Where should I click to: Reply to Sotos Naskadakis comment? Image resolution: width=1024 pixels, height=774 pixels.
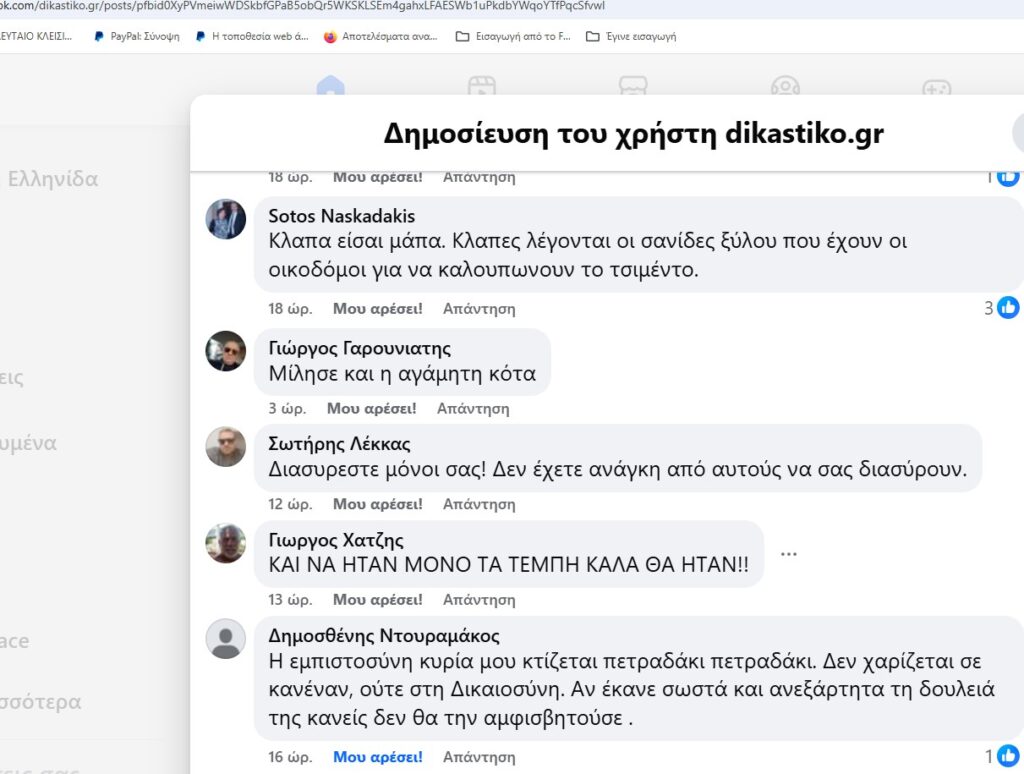coord(479,308)
